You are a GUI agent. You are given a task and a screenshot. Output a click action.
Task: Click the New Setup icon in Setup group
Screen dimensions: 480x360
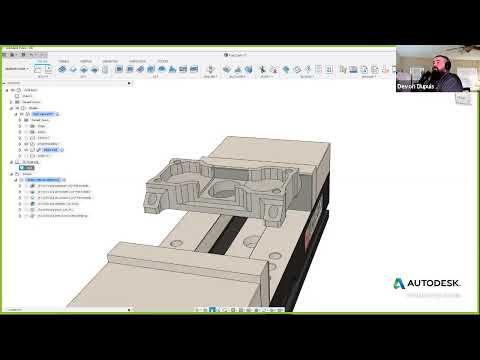pos(38,69)
